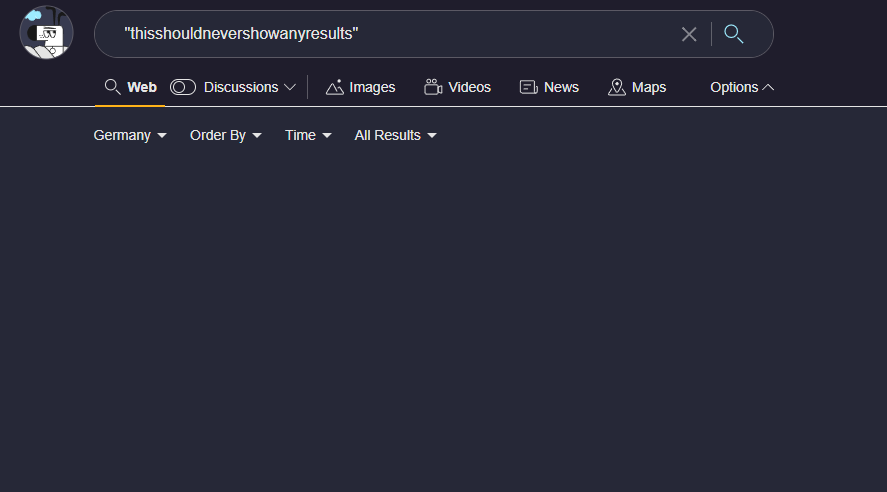Image resolution: width=887 pixels, height=492 pixels.
Task: Switch to the News text tab
Action: (x=561, y=87)
